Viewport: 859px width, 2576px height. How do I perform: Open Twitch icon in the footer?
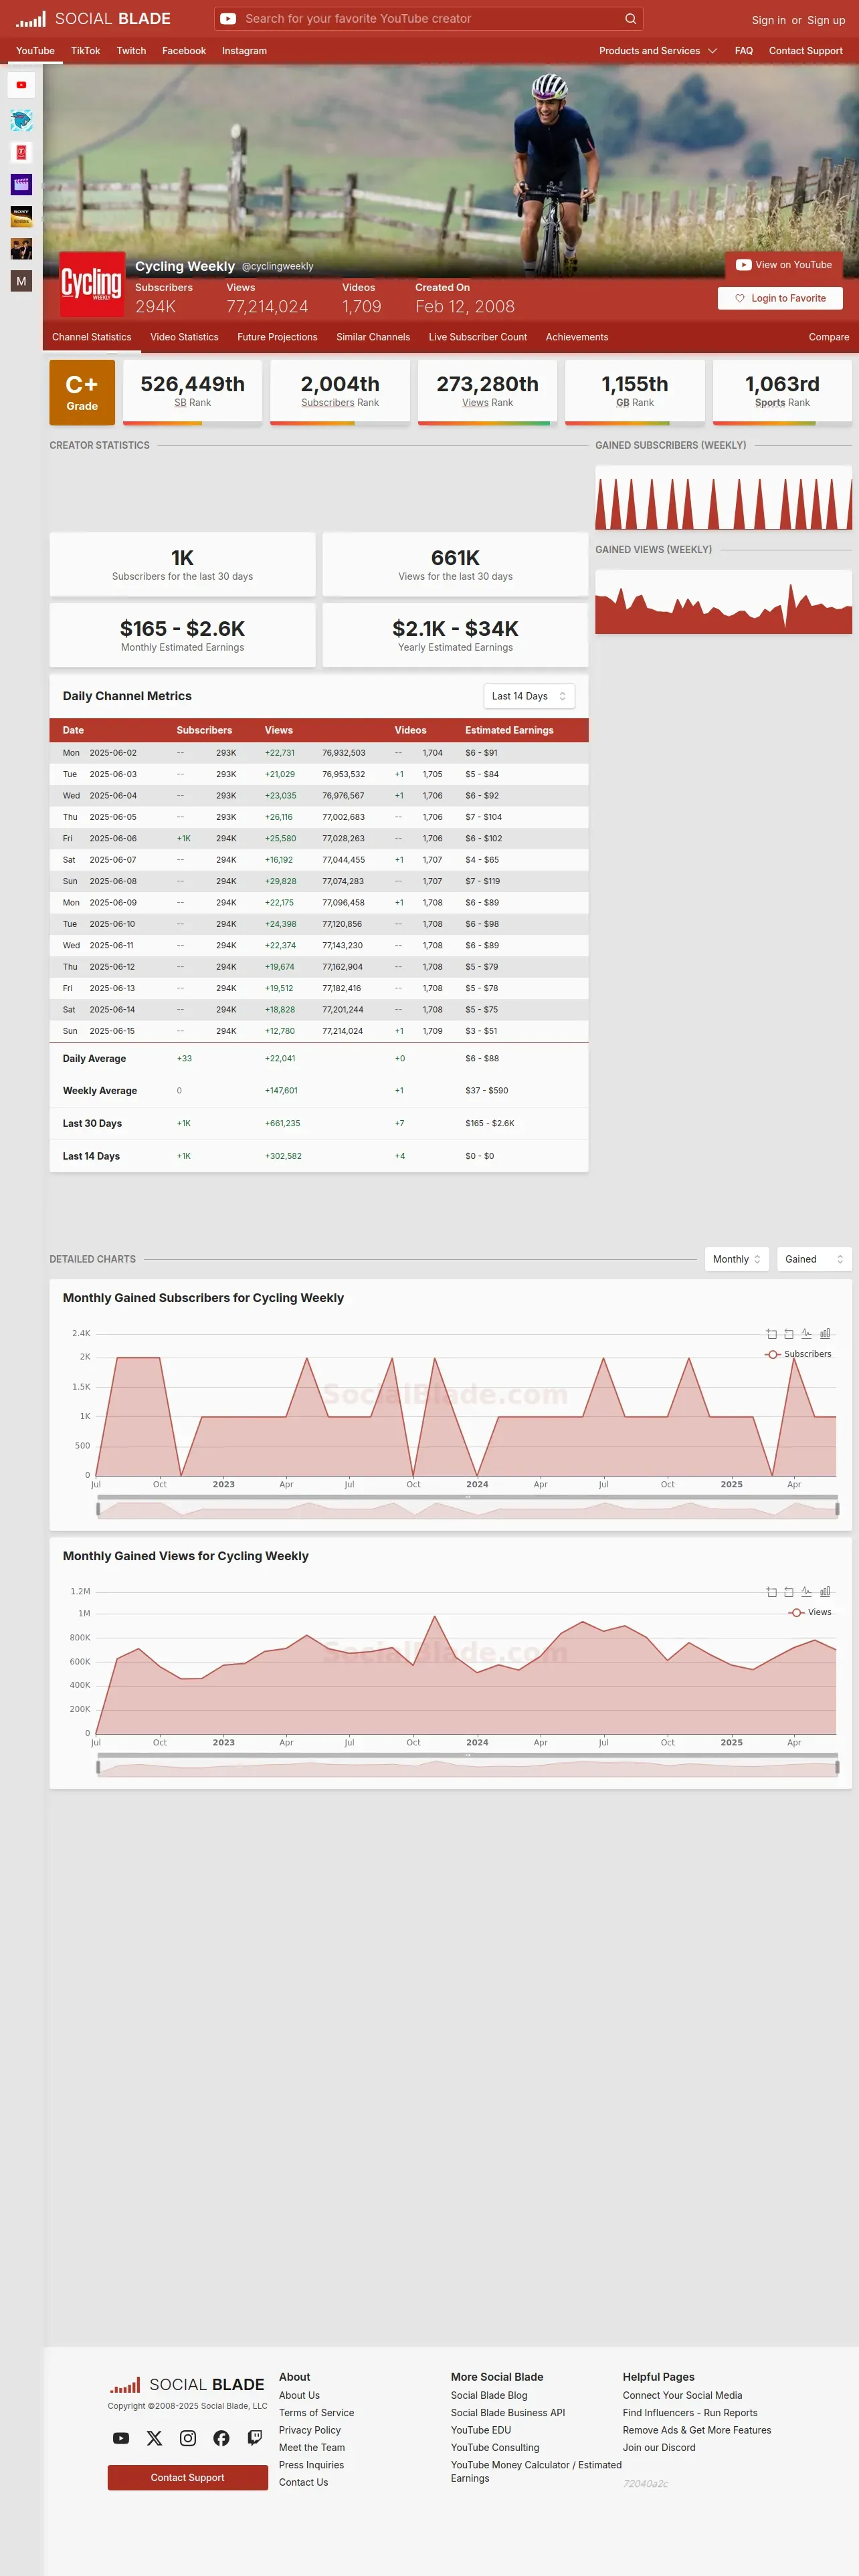pyautogui.click(x=255, y=2438)
